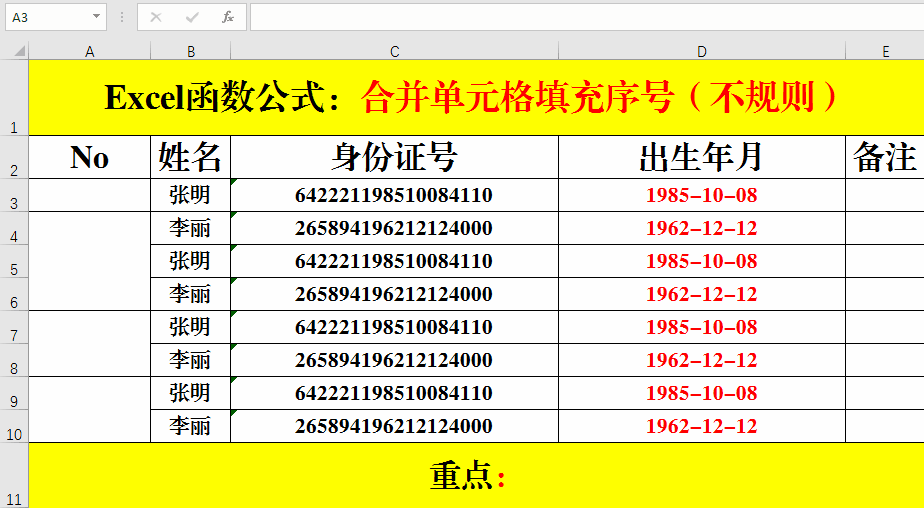Click '张明' in row 7
Image resolution: width=924 pixels, height=508 pixels.
click(190, 327)
